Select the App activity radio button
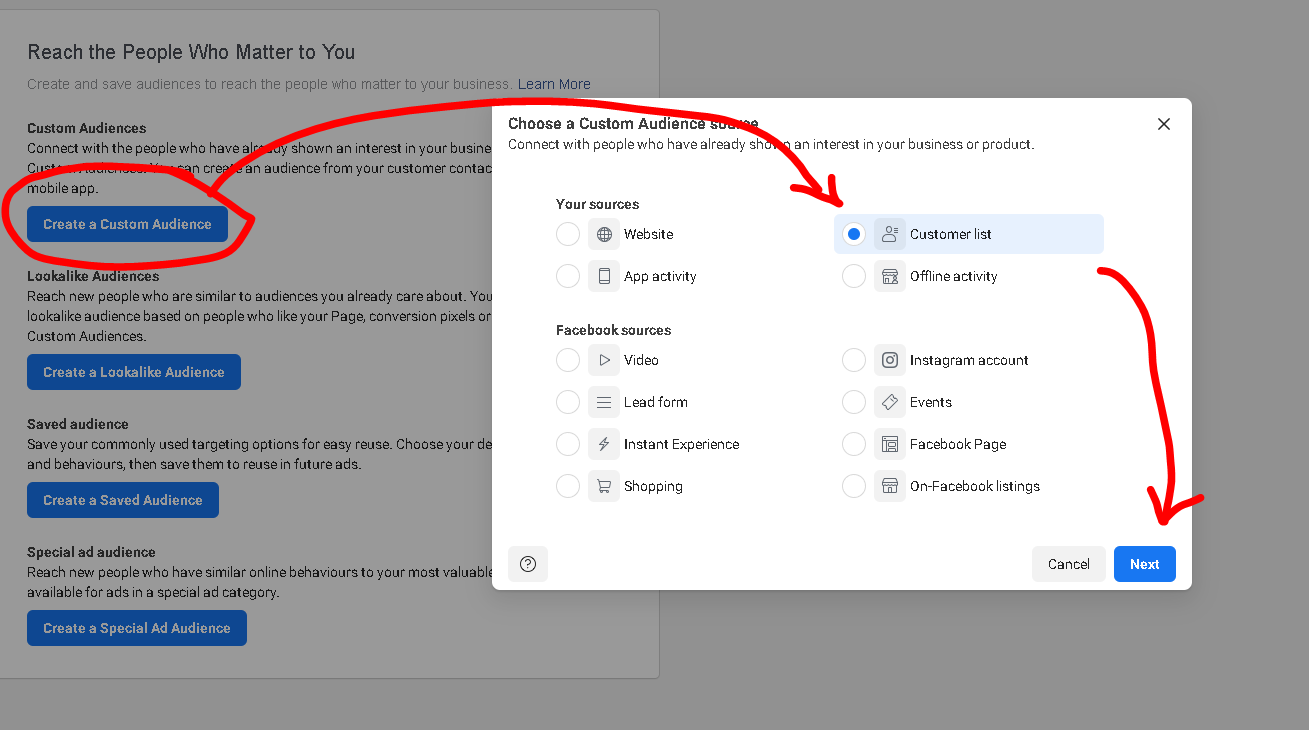The height and width of the screenshot is (730, 1309). pyautogui.click(x=568, y=276)
